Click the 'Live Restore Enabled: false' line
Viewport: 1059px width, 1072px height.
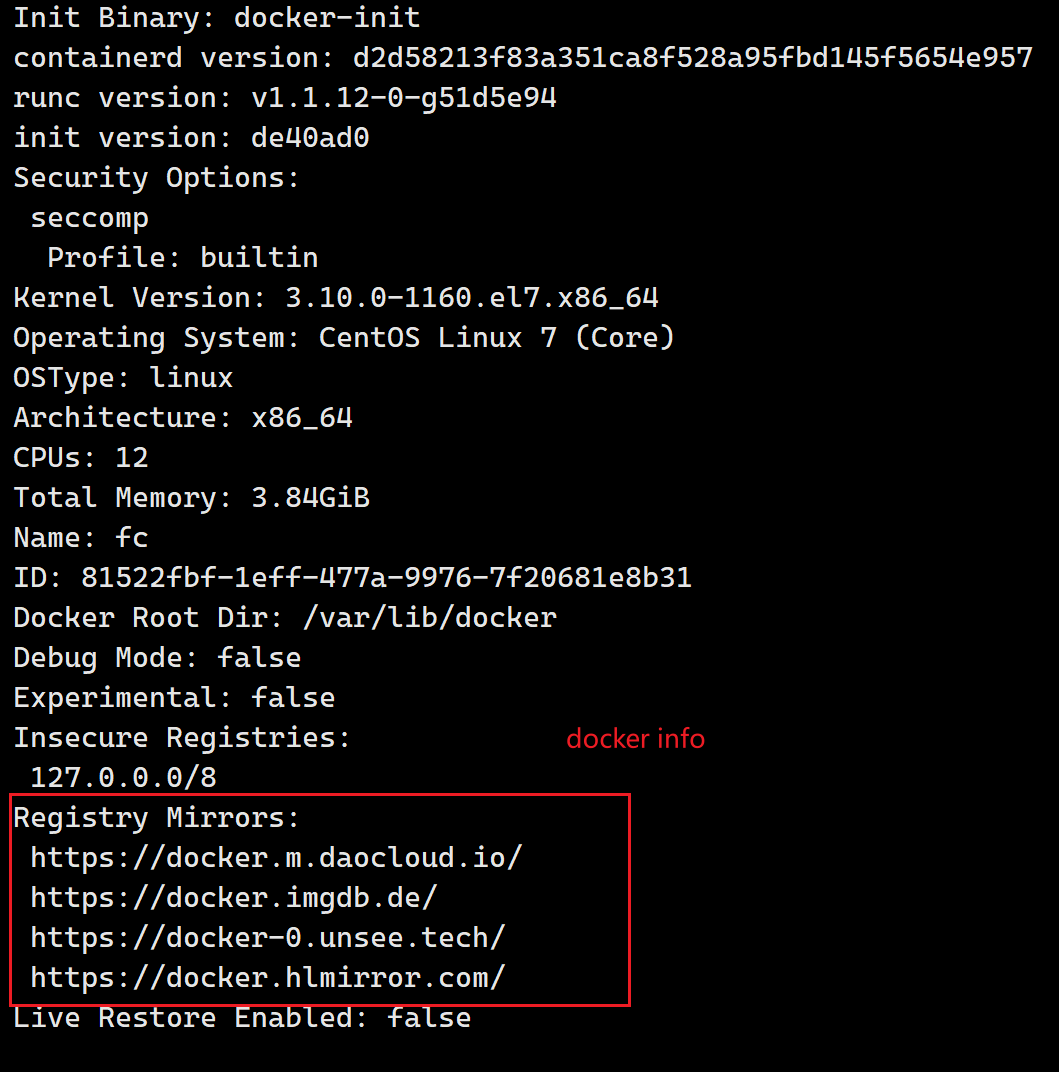pos(242,1018)
